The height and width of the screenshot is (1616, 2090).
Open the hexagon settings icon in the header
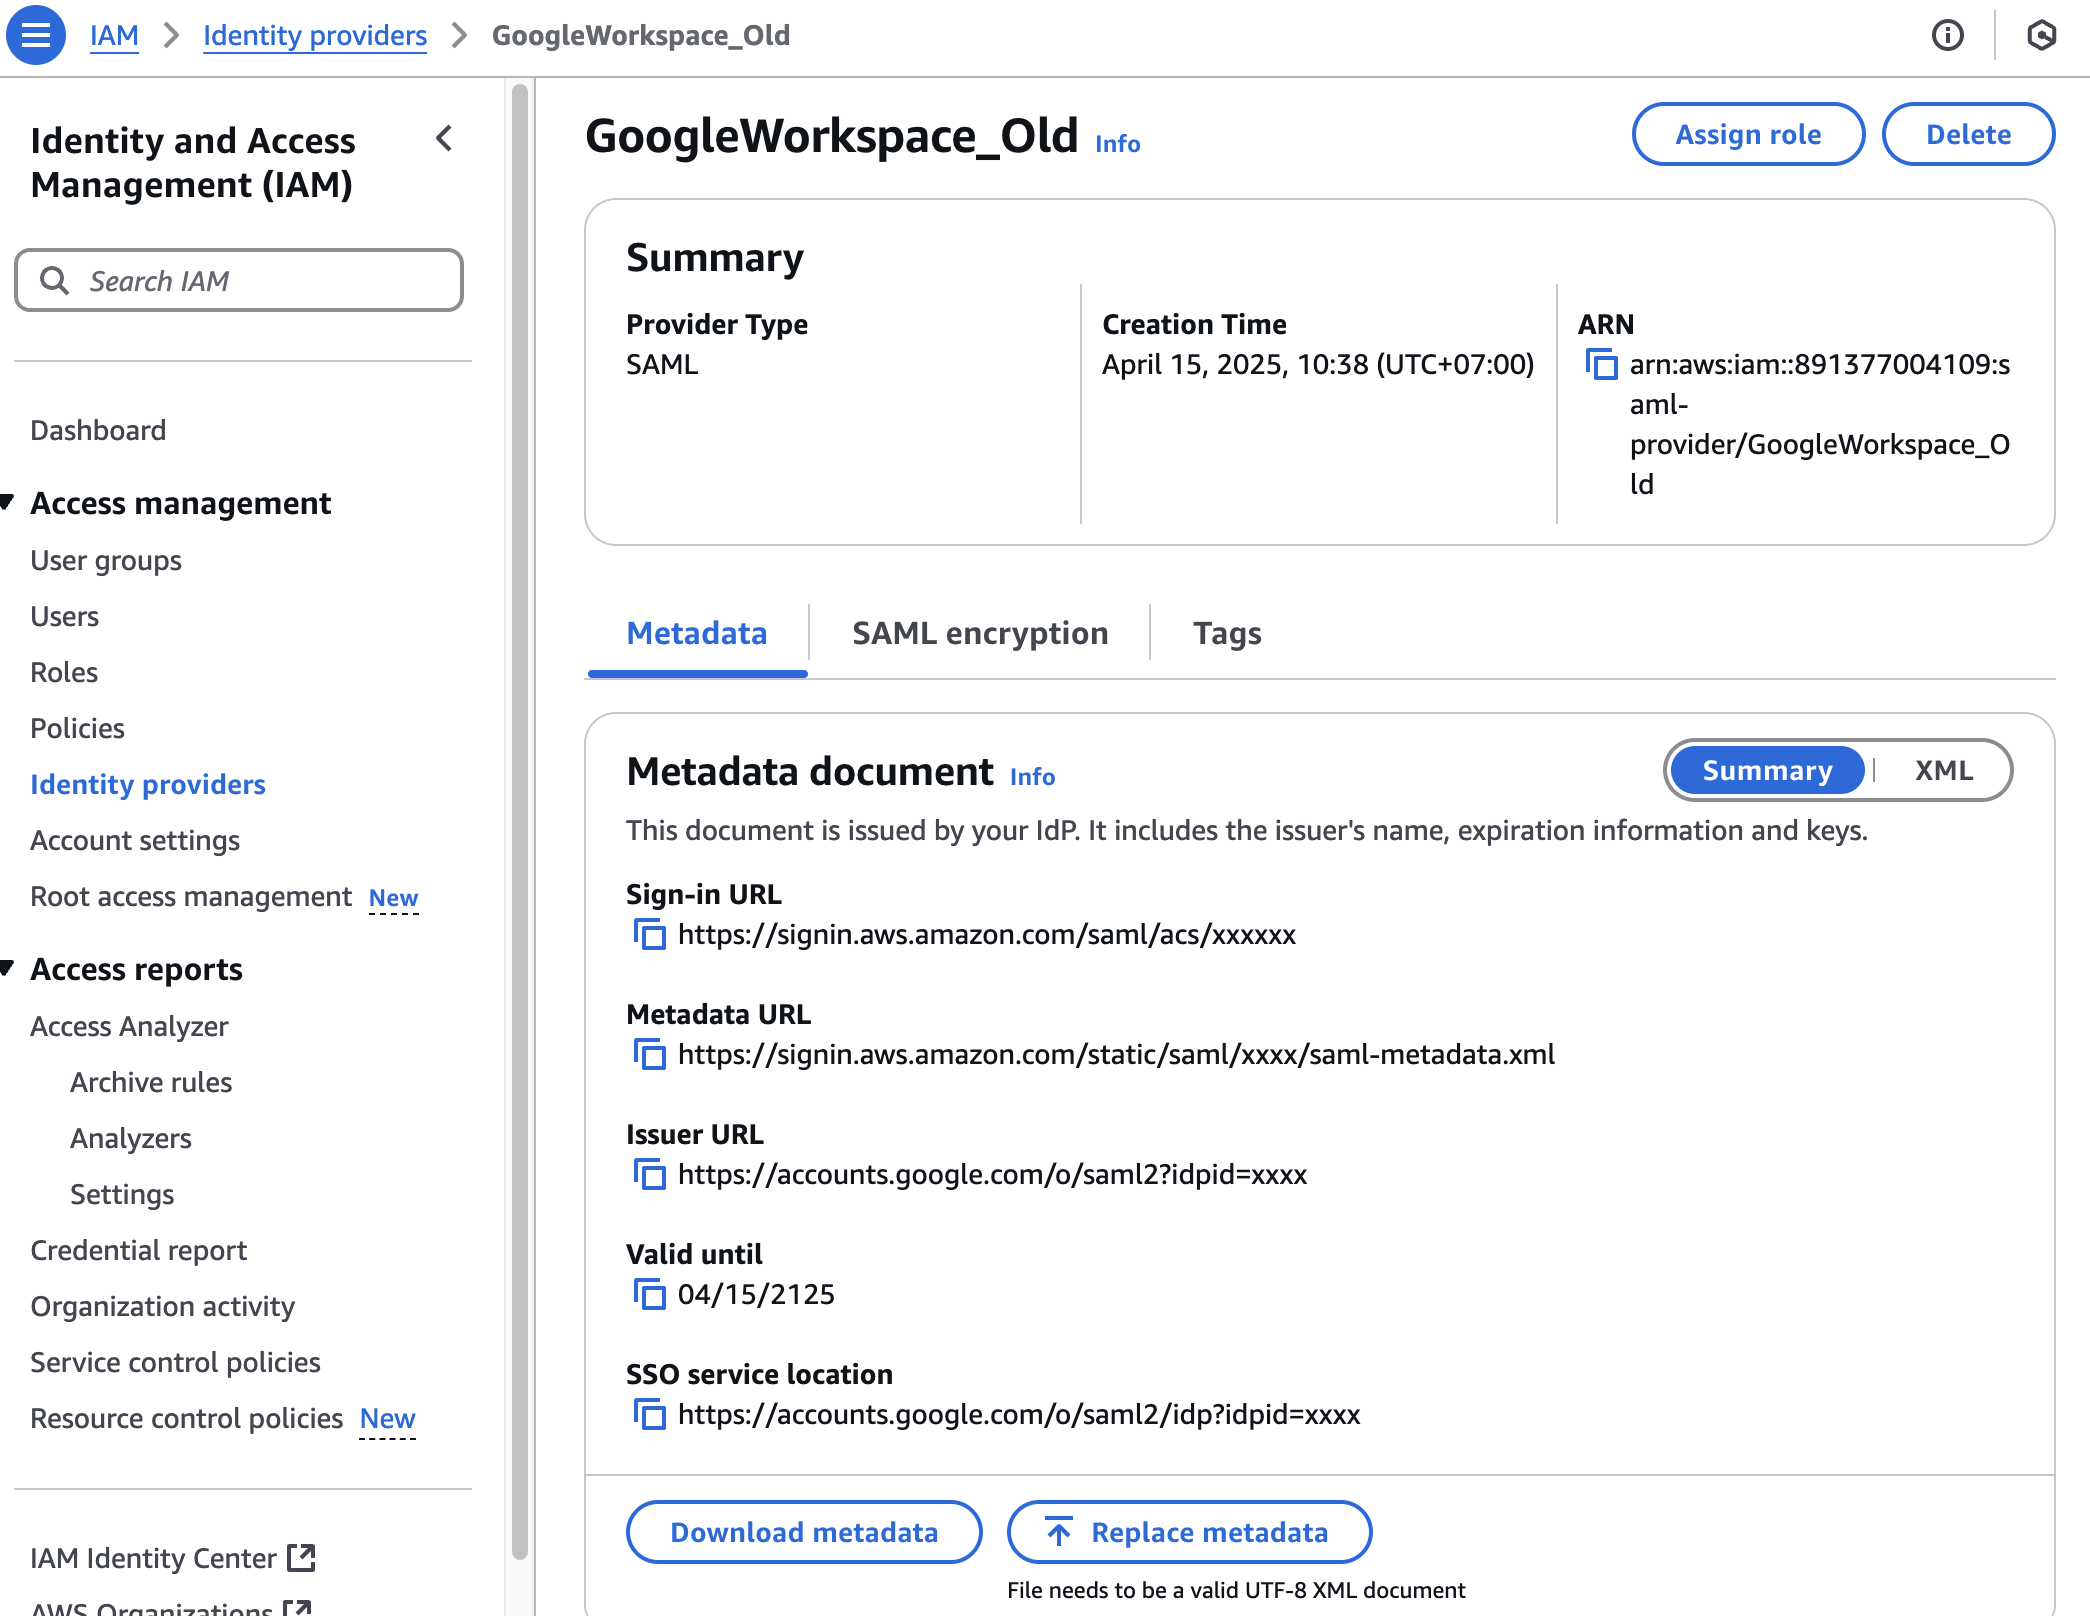(x=2041, y=35)
